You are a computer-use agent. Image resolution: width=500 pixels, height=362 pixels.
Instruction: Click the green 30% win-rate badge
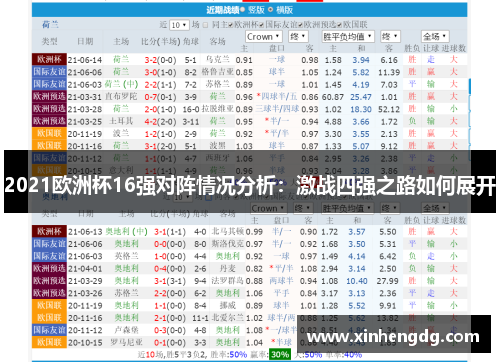pos(280,354)
